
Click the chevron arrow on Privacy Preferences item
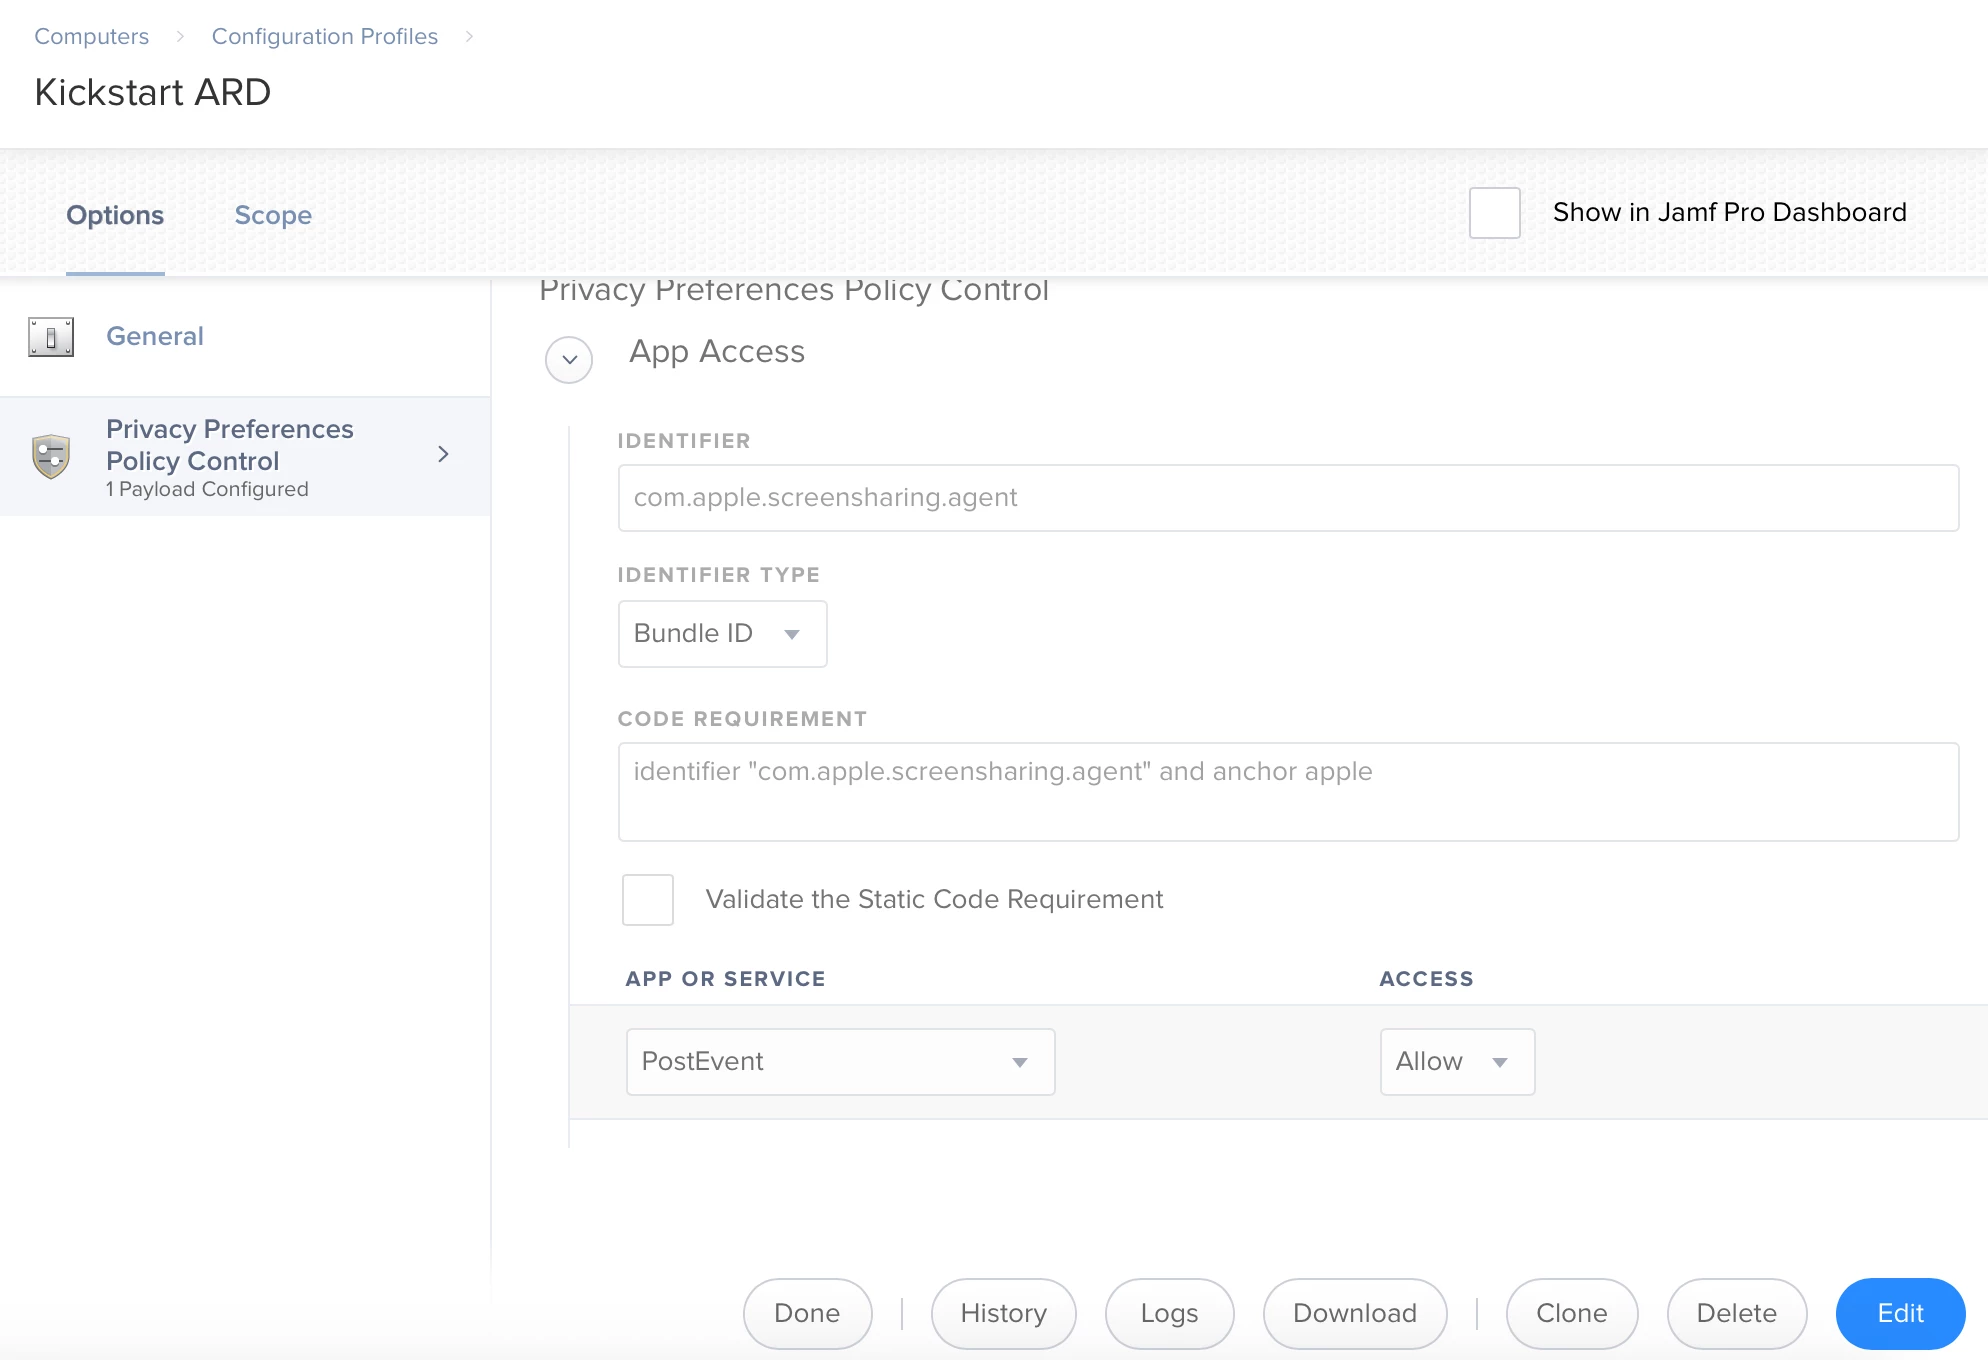coord(443,455)
